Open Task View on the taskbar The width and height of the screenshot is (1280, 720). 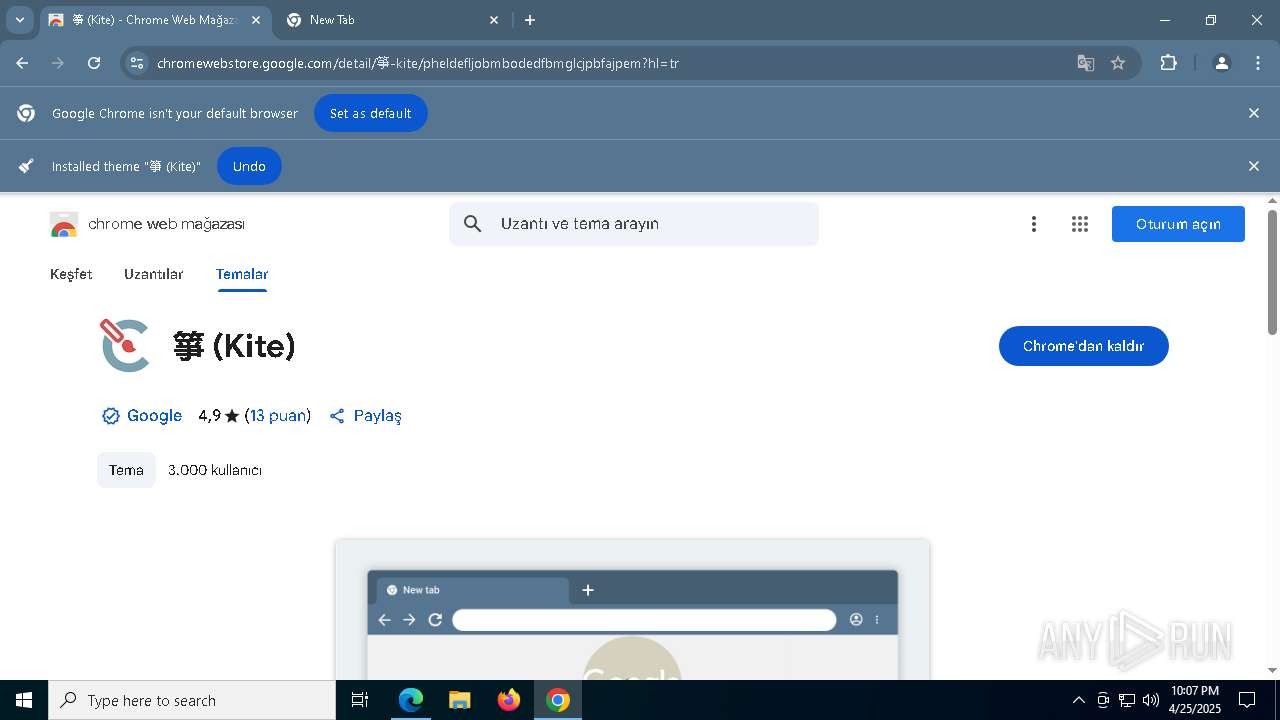(x=360, y=700)
